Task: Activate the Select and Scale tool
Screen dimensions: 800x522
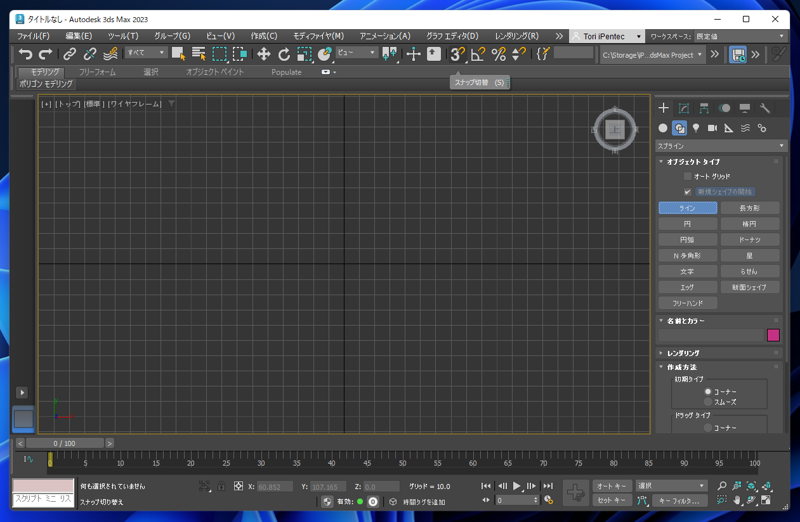Action: coord(304,54)
